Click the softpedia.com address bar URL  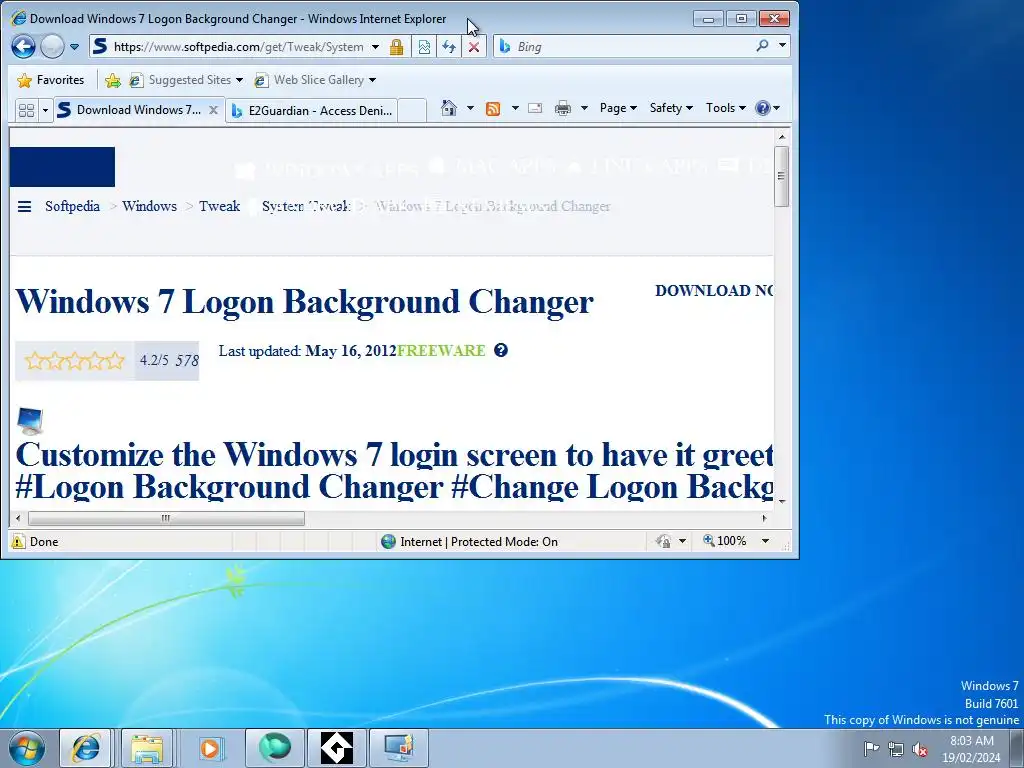[238, 46]
